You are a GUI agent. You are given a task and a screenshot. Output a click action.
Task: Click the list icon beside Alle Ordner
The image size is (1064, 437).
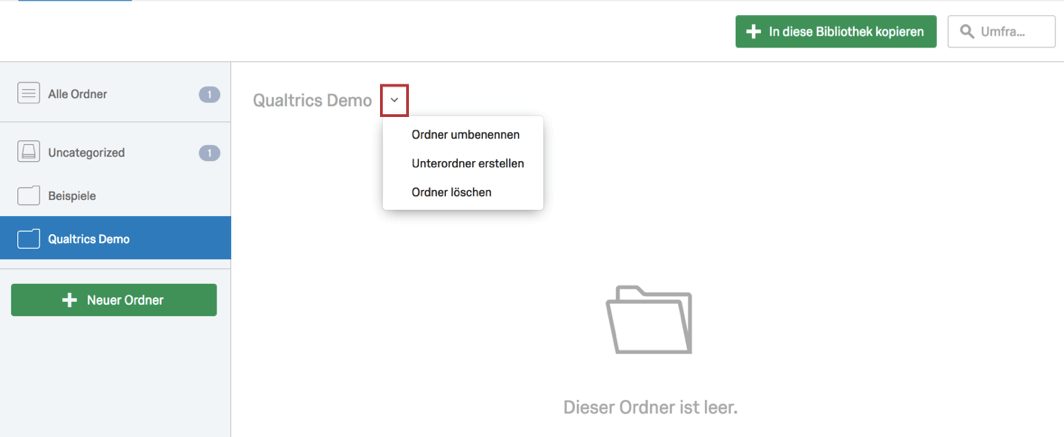point(28,94)
